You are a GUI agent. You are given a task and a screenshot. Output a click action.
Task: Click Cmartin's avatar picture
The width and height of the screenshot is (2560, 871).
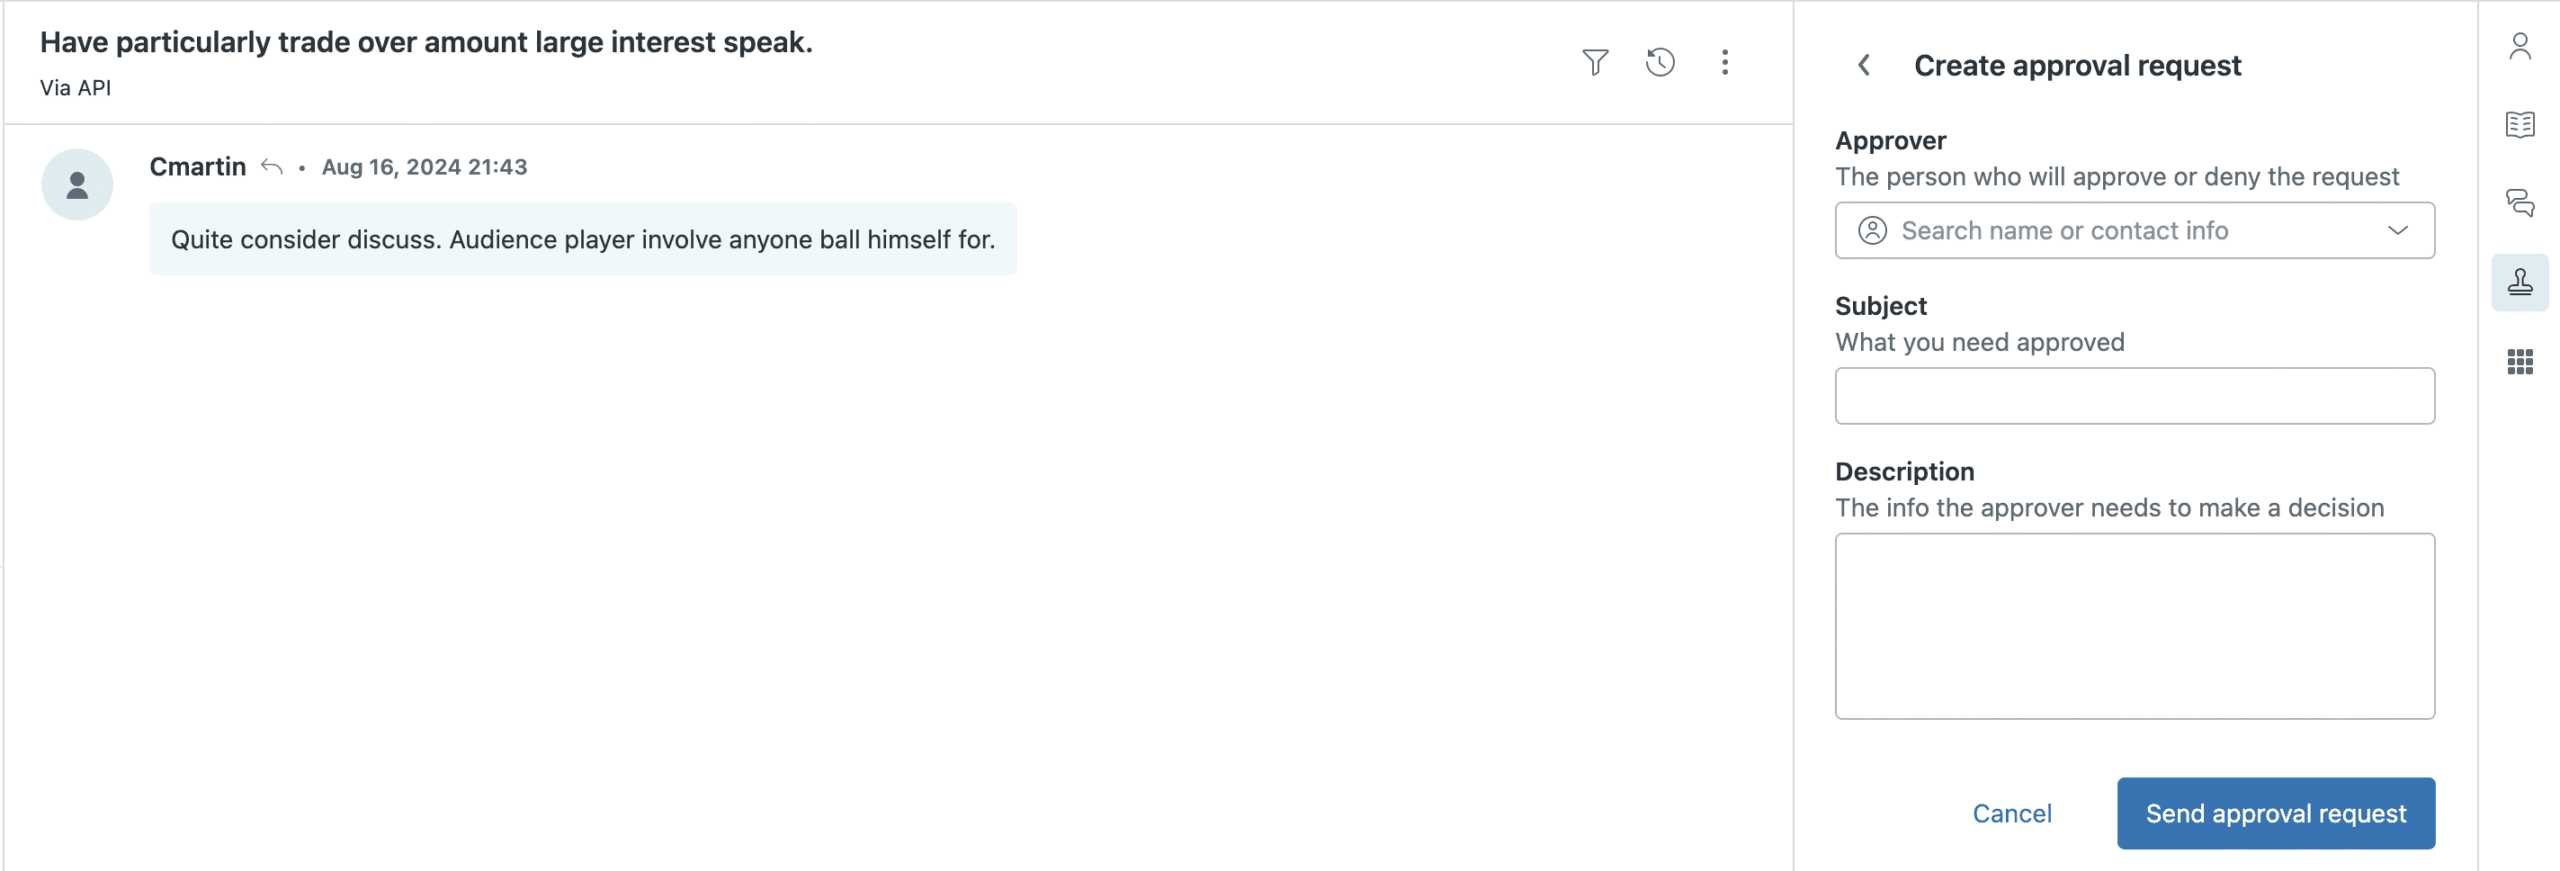(x=77, y=185)
